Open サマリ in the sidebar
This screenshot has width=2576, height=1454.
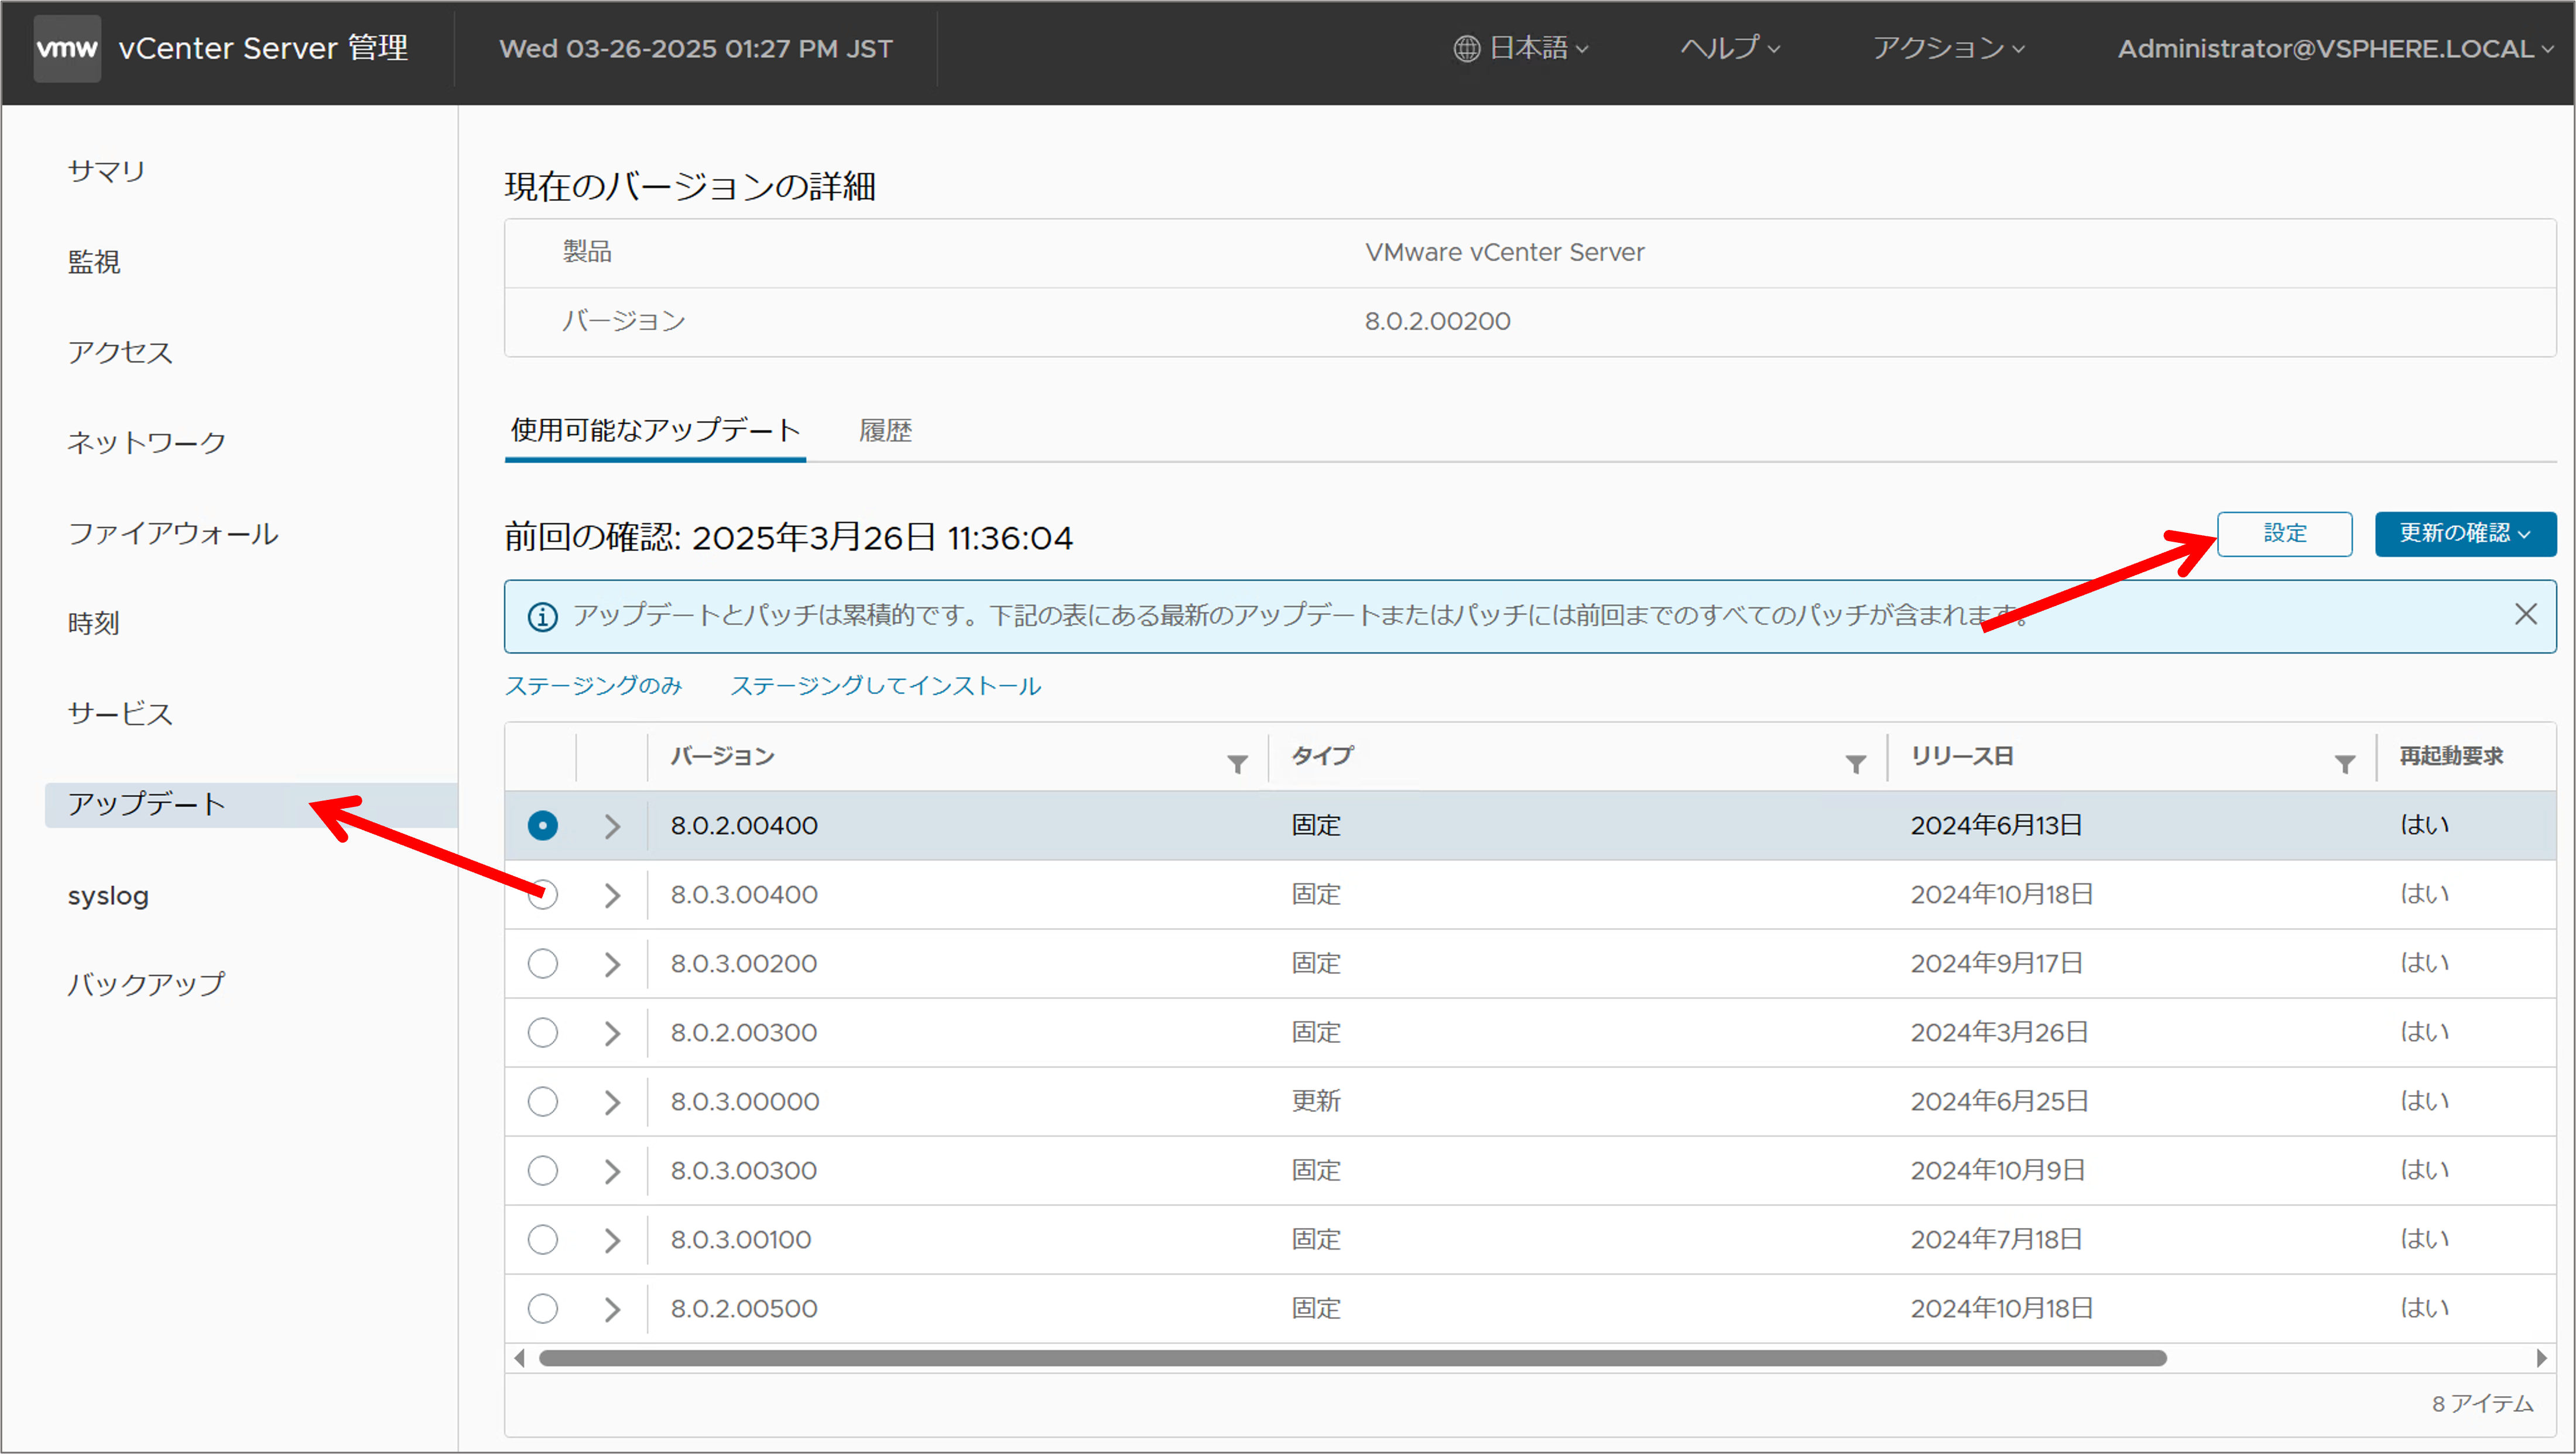pos(107,171)
